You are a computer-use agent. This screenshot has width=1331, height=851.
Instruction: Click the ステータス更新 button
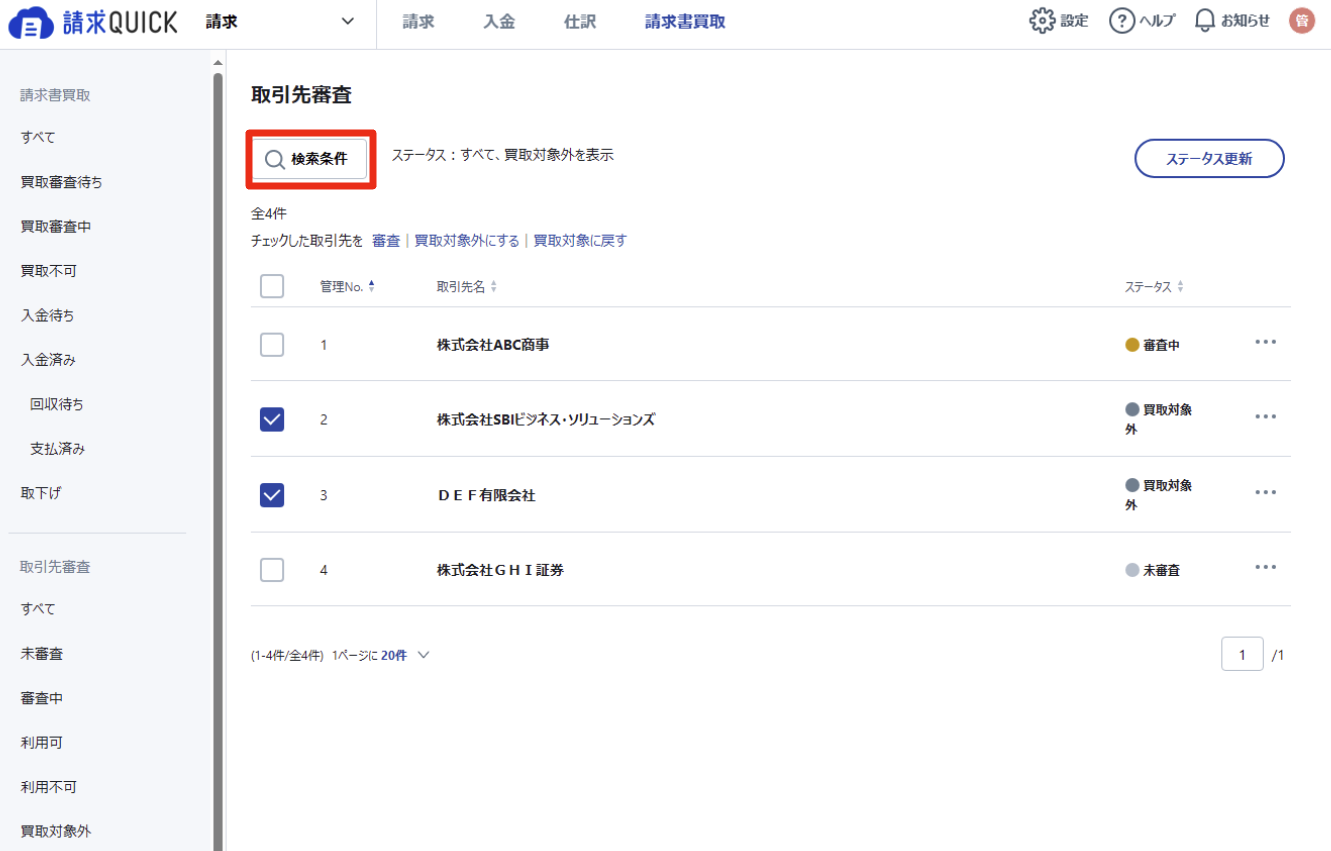click(x=1209, y=158)
